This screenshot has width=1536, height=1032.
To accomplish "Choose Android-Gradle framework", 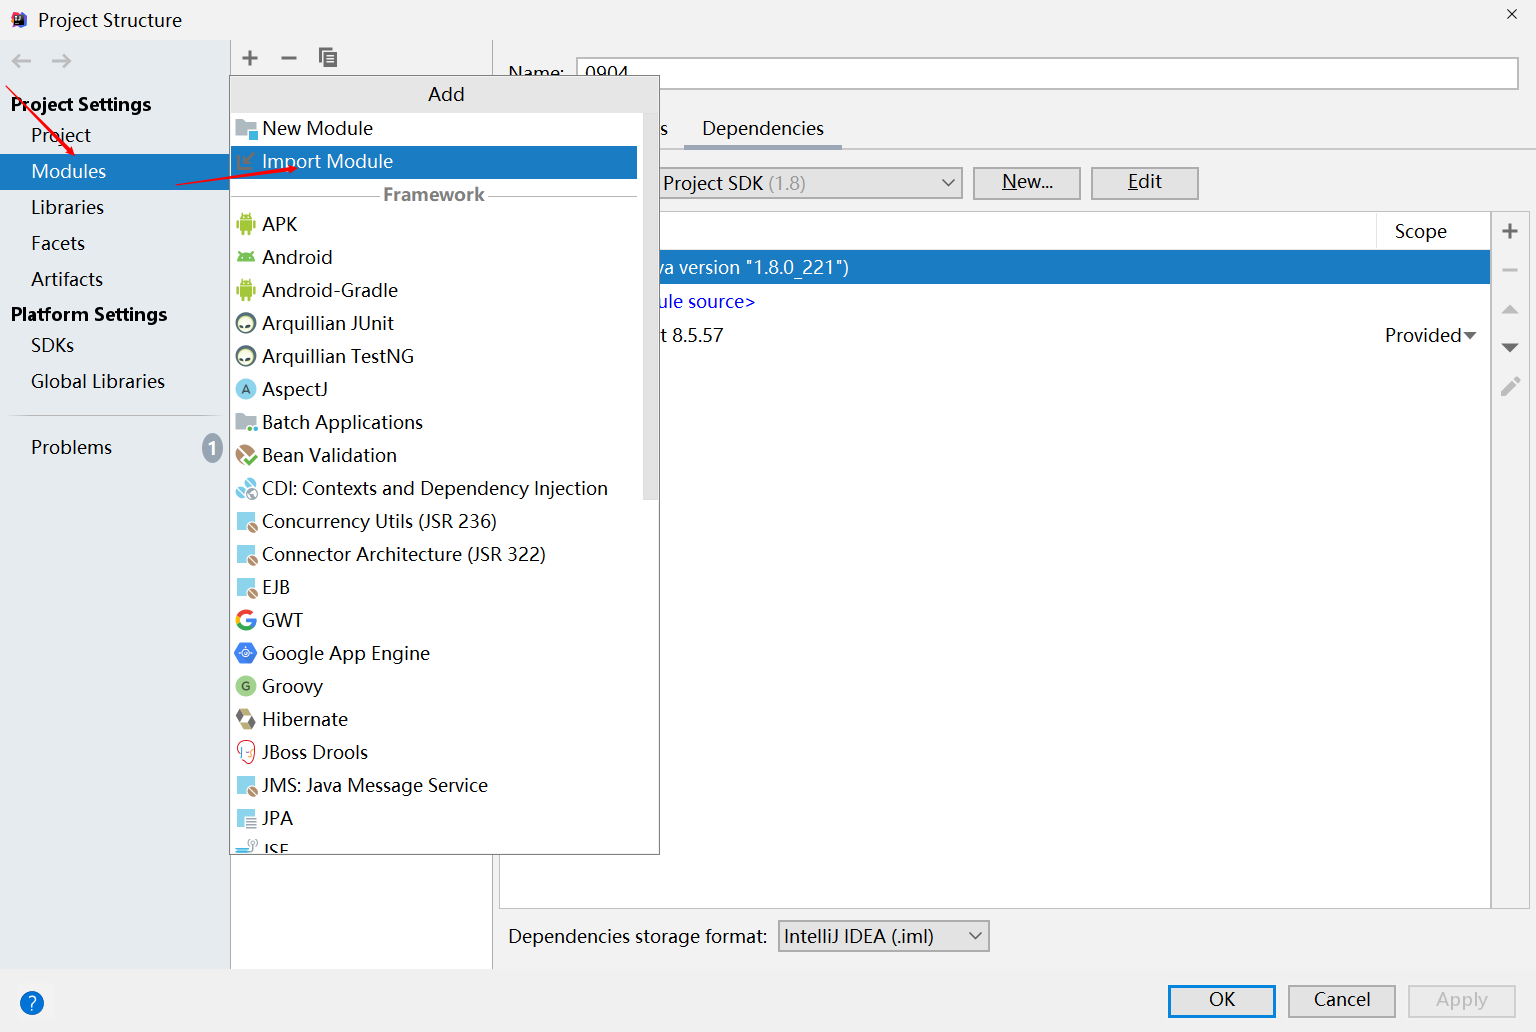I will click(x=434, y=290).
